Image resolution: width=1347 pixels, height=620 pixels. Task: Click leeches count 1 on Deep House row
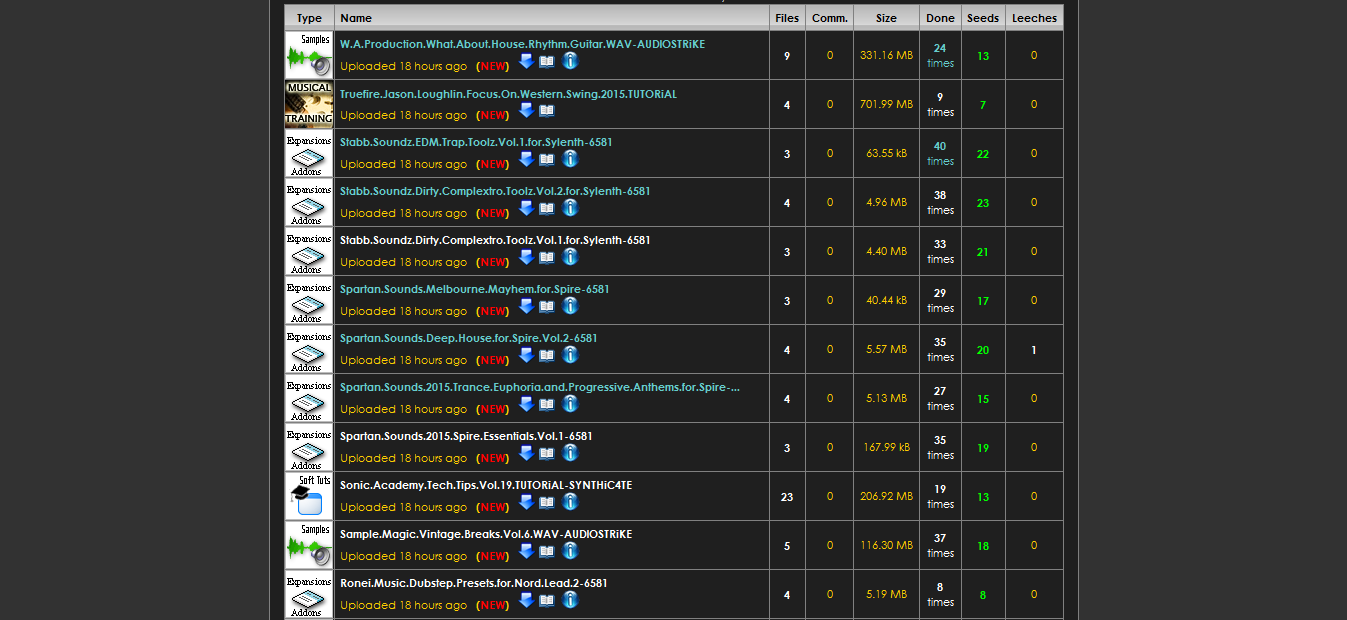click(x=1034, y=350)
